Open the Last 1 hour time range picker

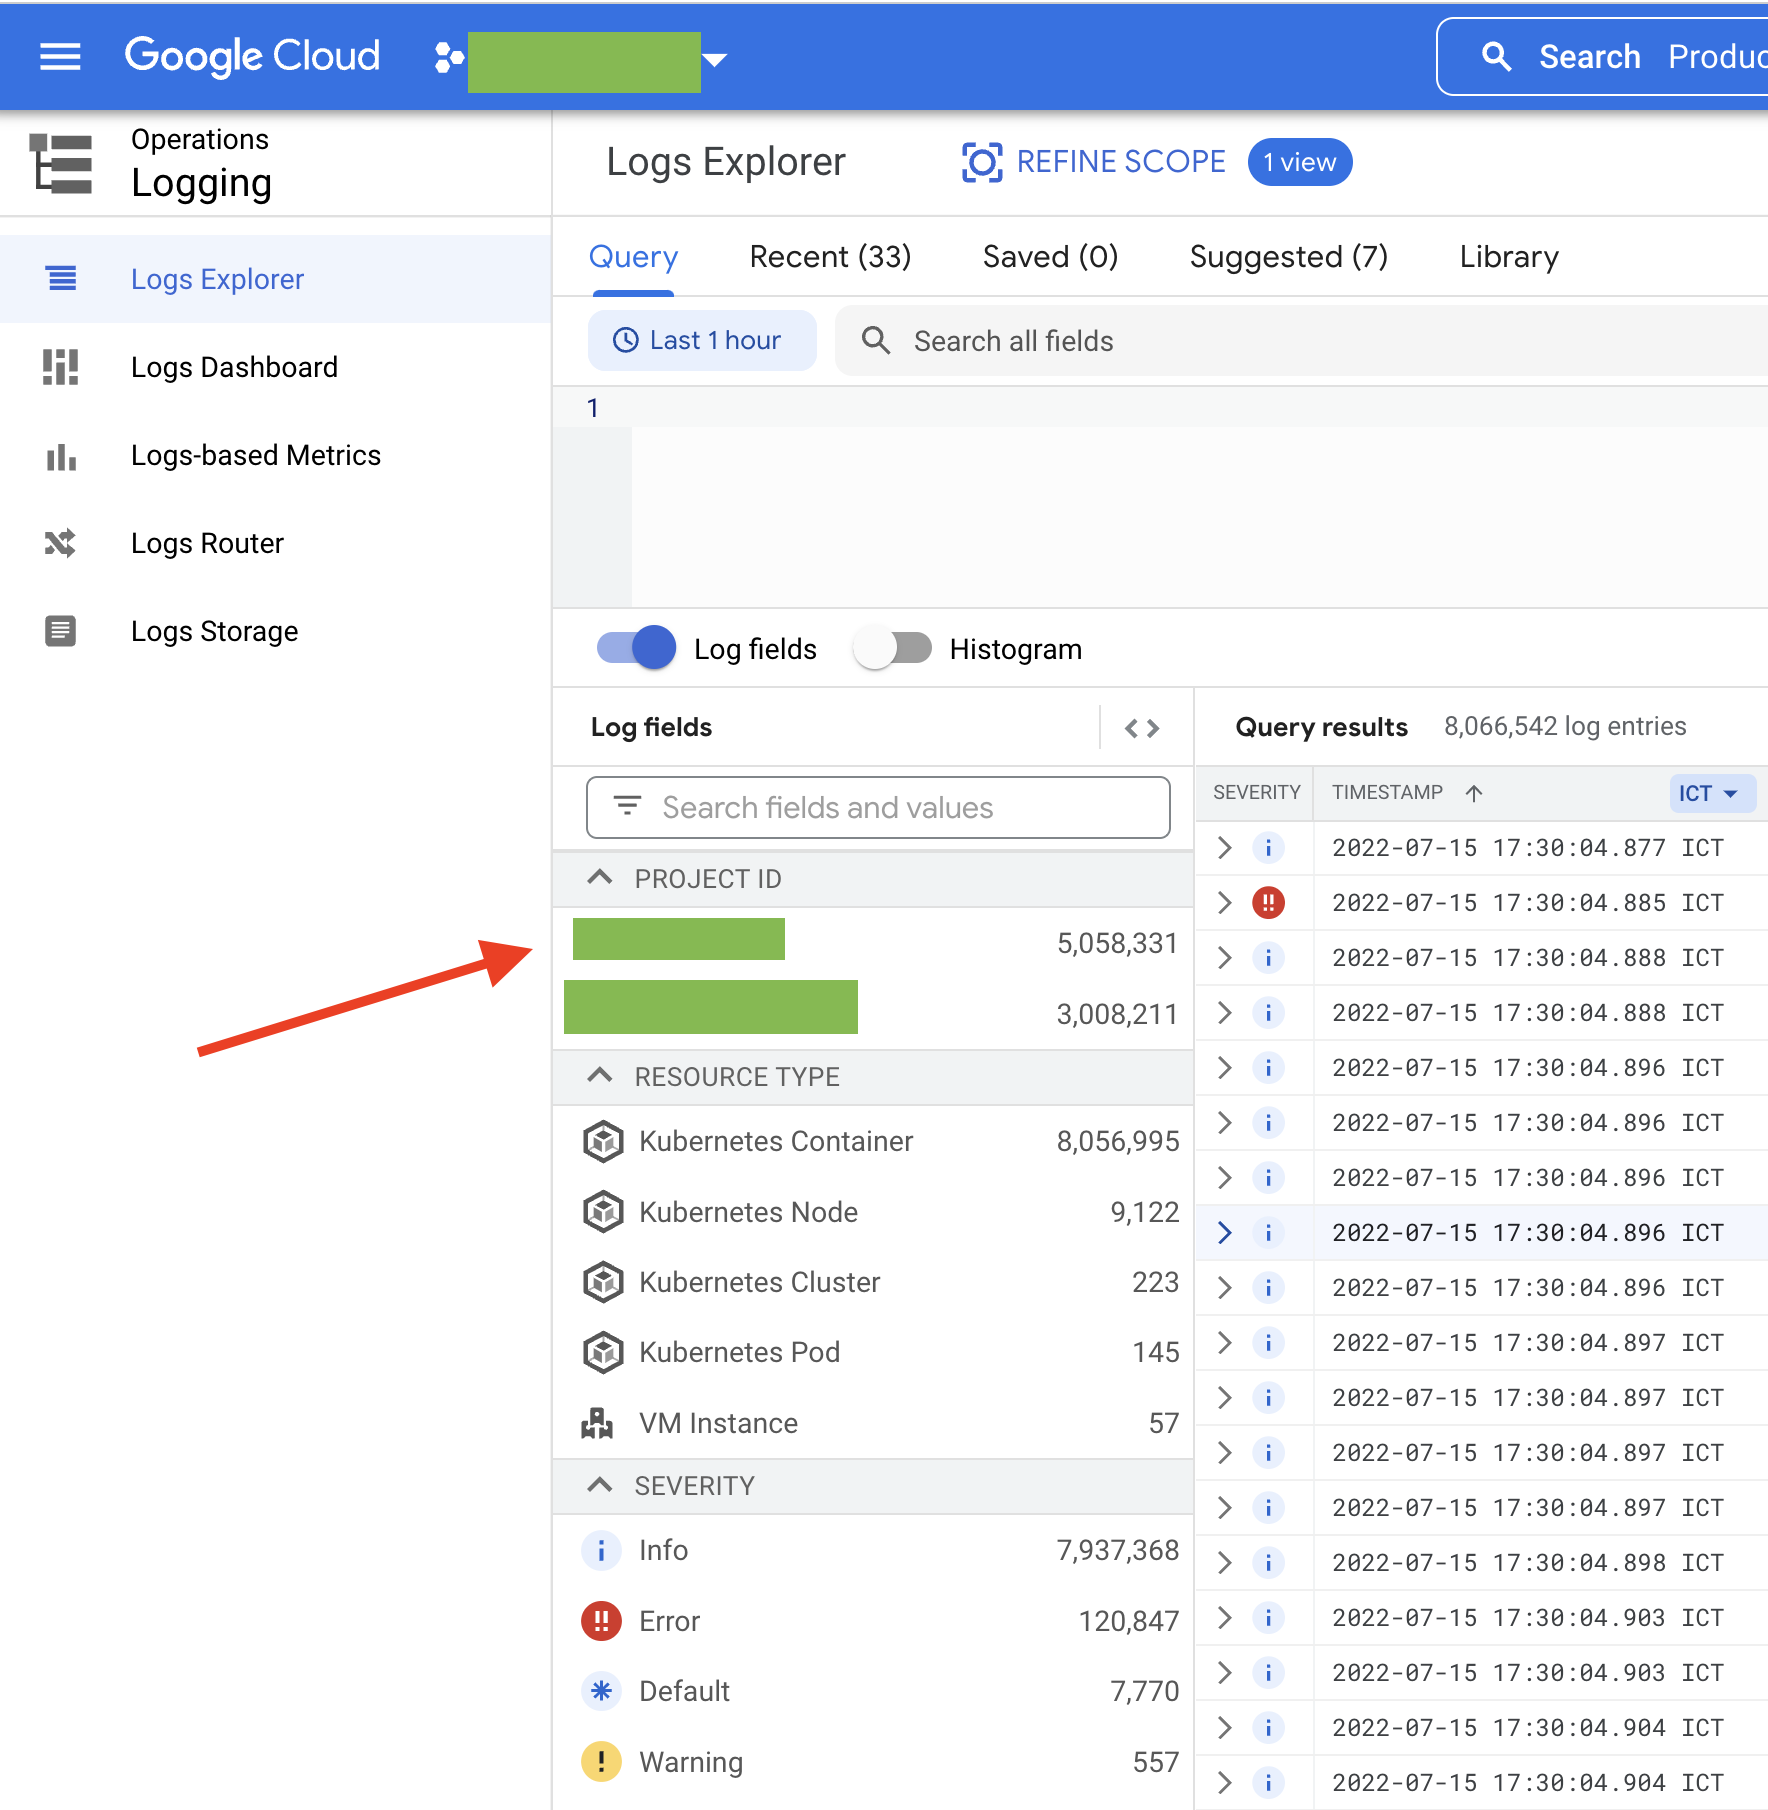[702, 341]
